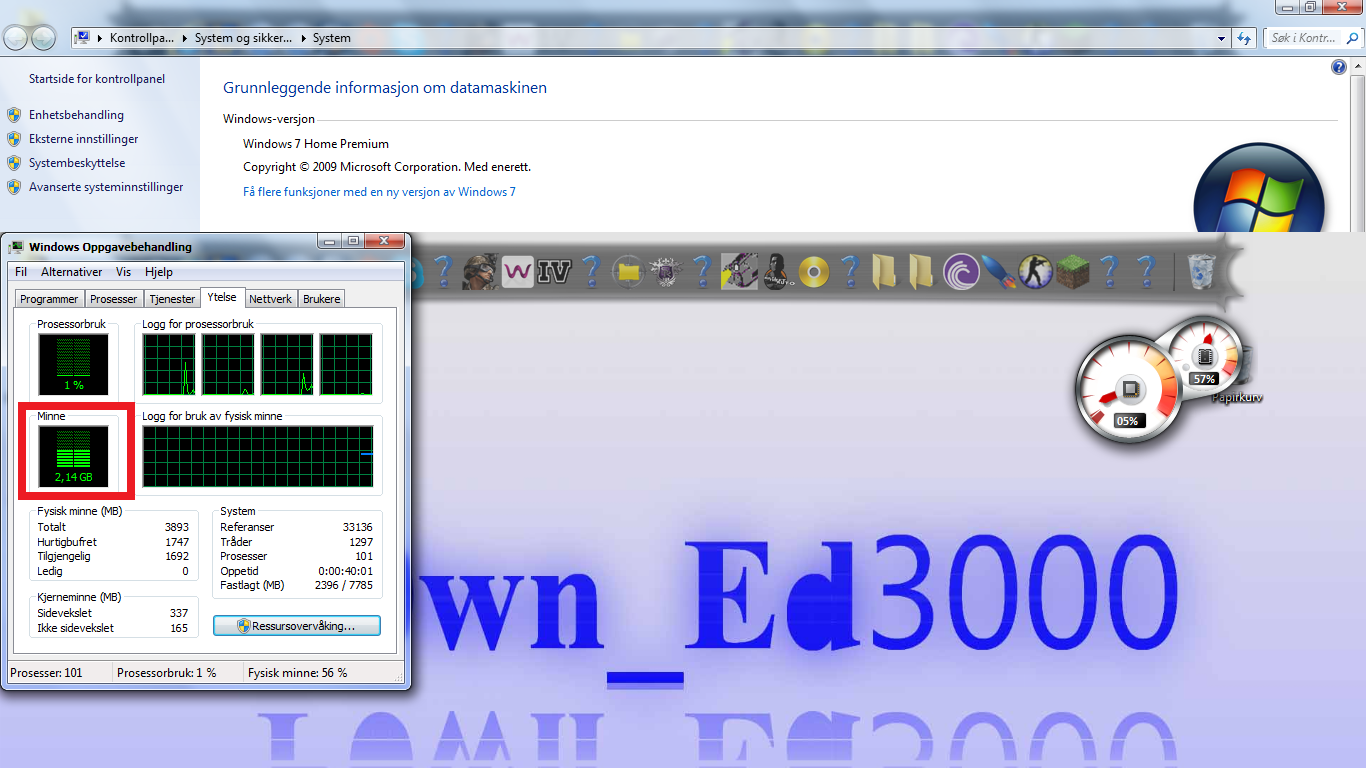Open the address bar previous locations dropdown
The height and width of the screenshot is (768, 1366).
1222,38
